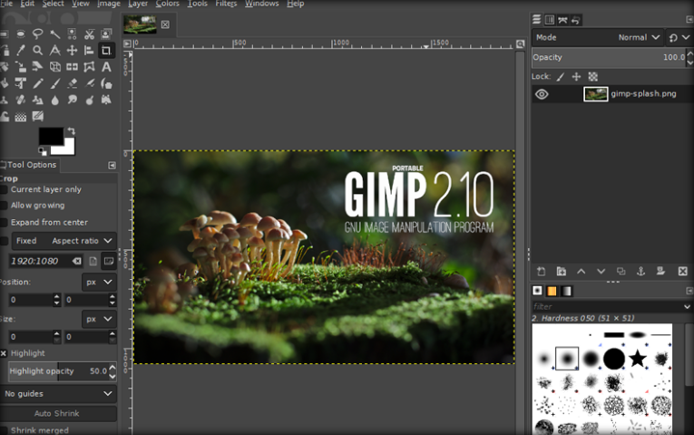Select the Blur/Sharpen droplet tool
Image resolution: width=694 pixels, height=435 pixels.
[x=55, y=100]
